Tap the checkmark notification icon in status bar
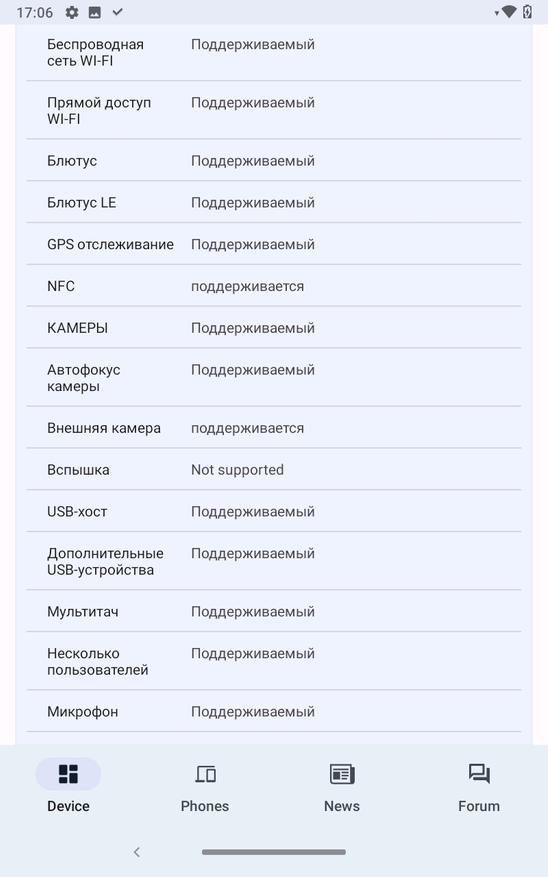The width and height of the screenshot is (548, 877). 117,12
